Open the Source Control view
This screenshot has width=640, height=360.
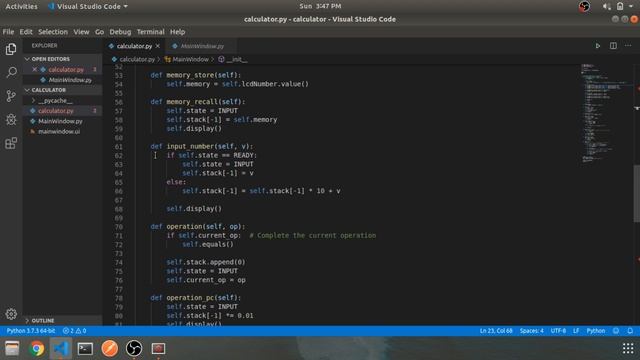(11, 96)
